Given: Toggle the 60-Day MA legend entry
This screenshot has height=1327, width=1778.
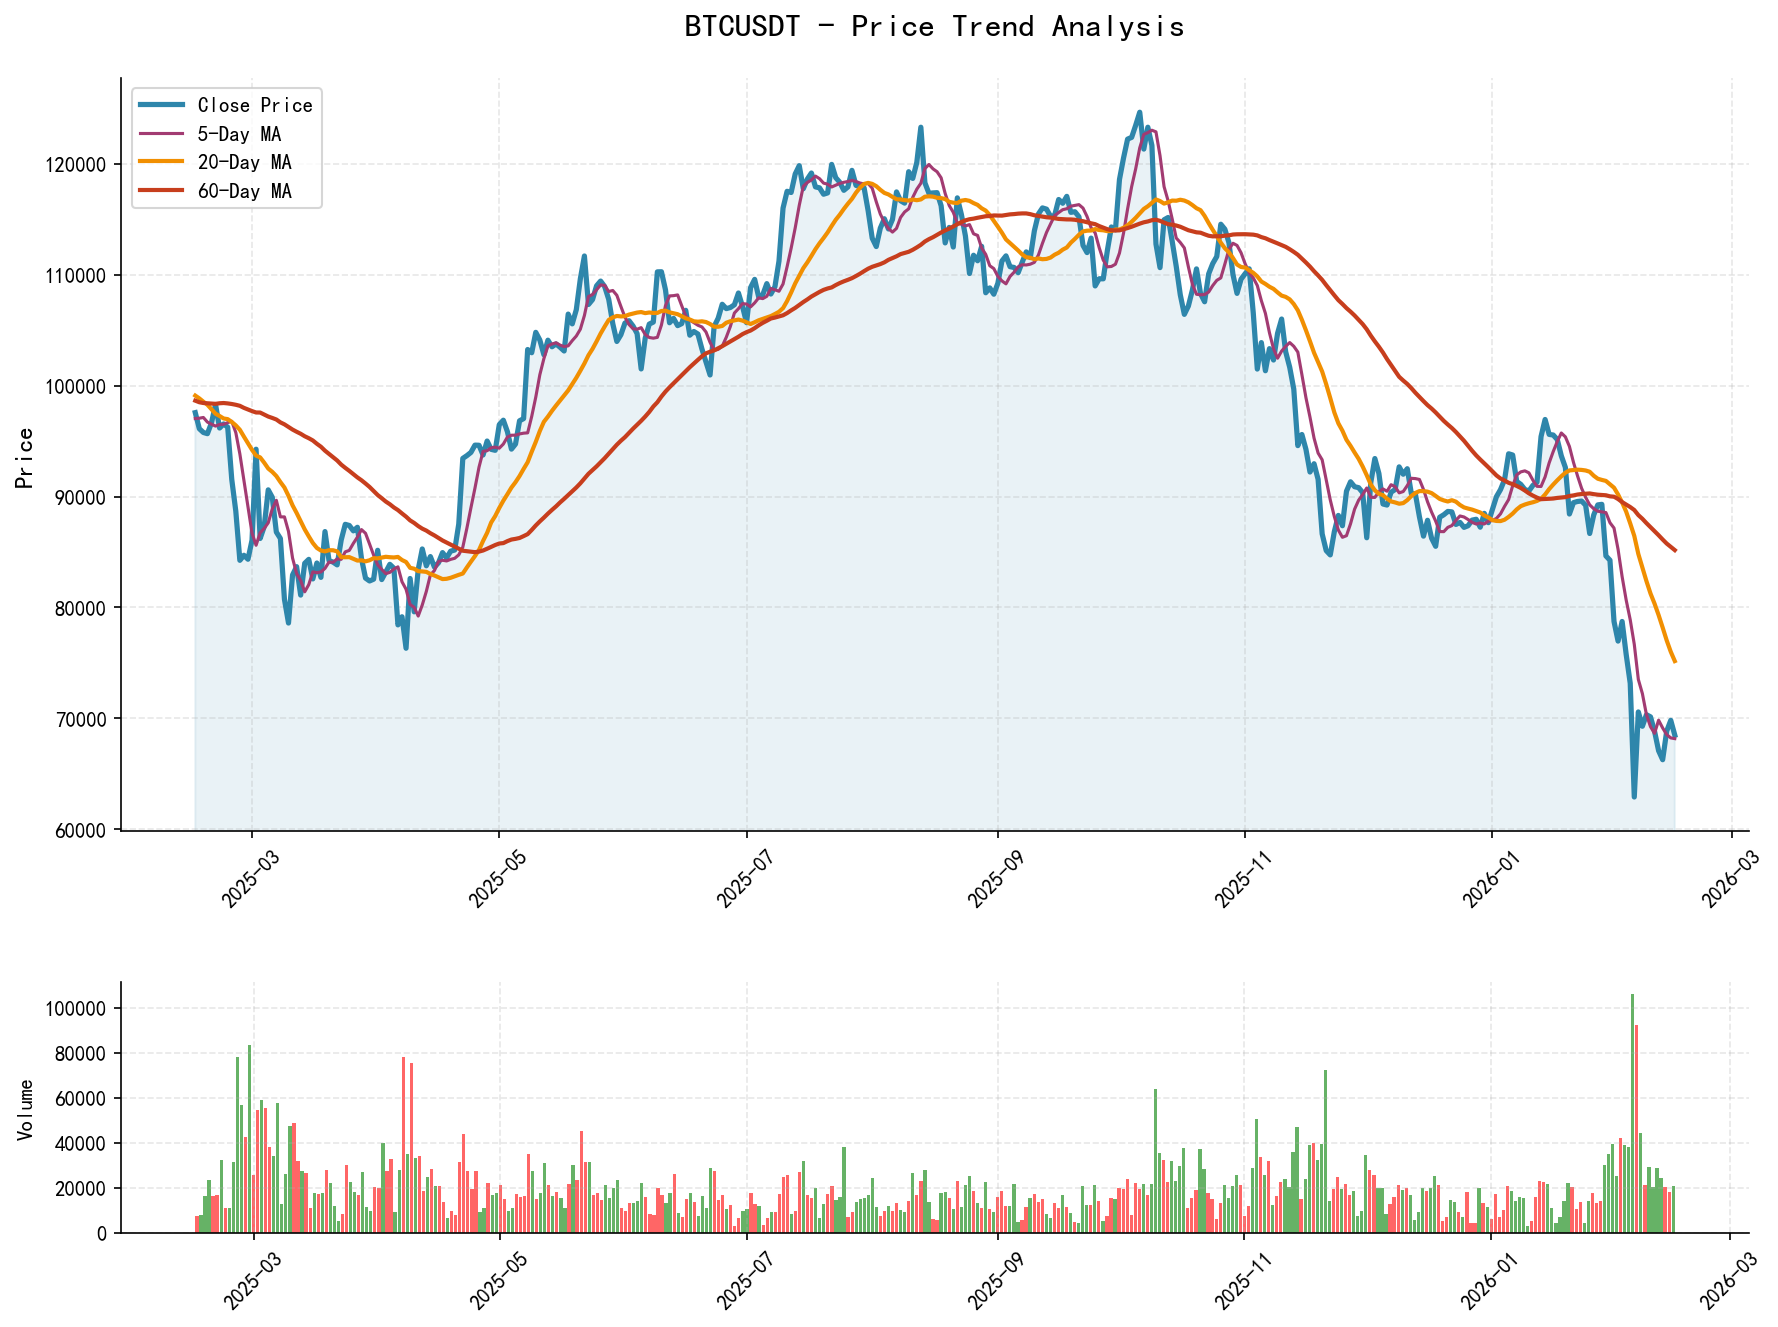Looking at the screenshot, I should pyautogui.click(x=245, y=189).
